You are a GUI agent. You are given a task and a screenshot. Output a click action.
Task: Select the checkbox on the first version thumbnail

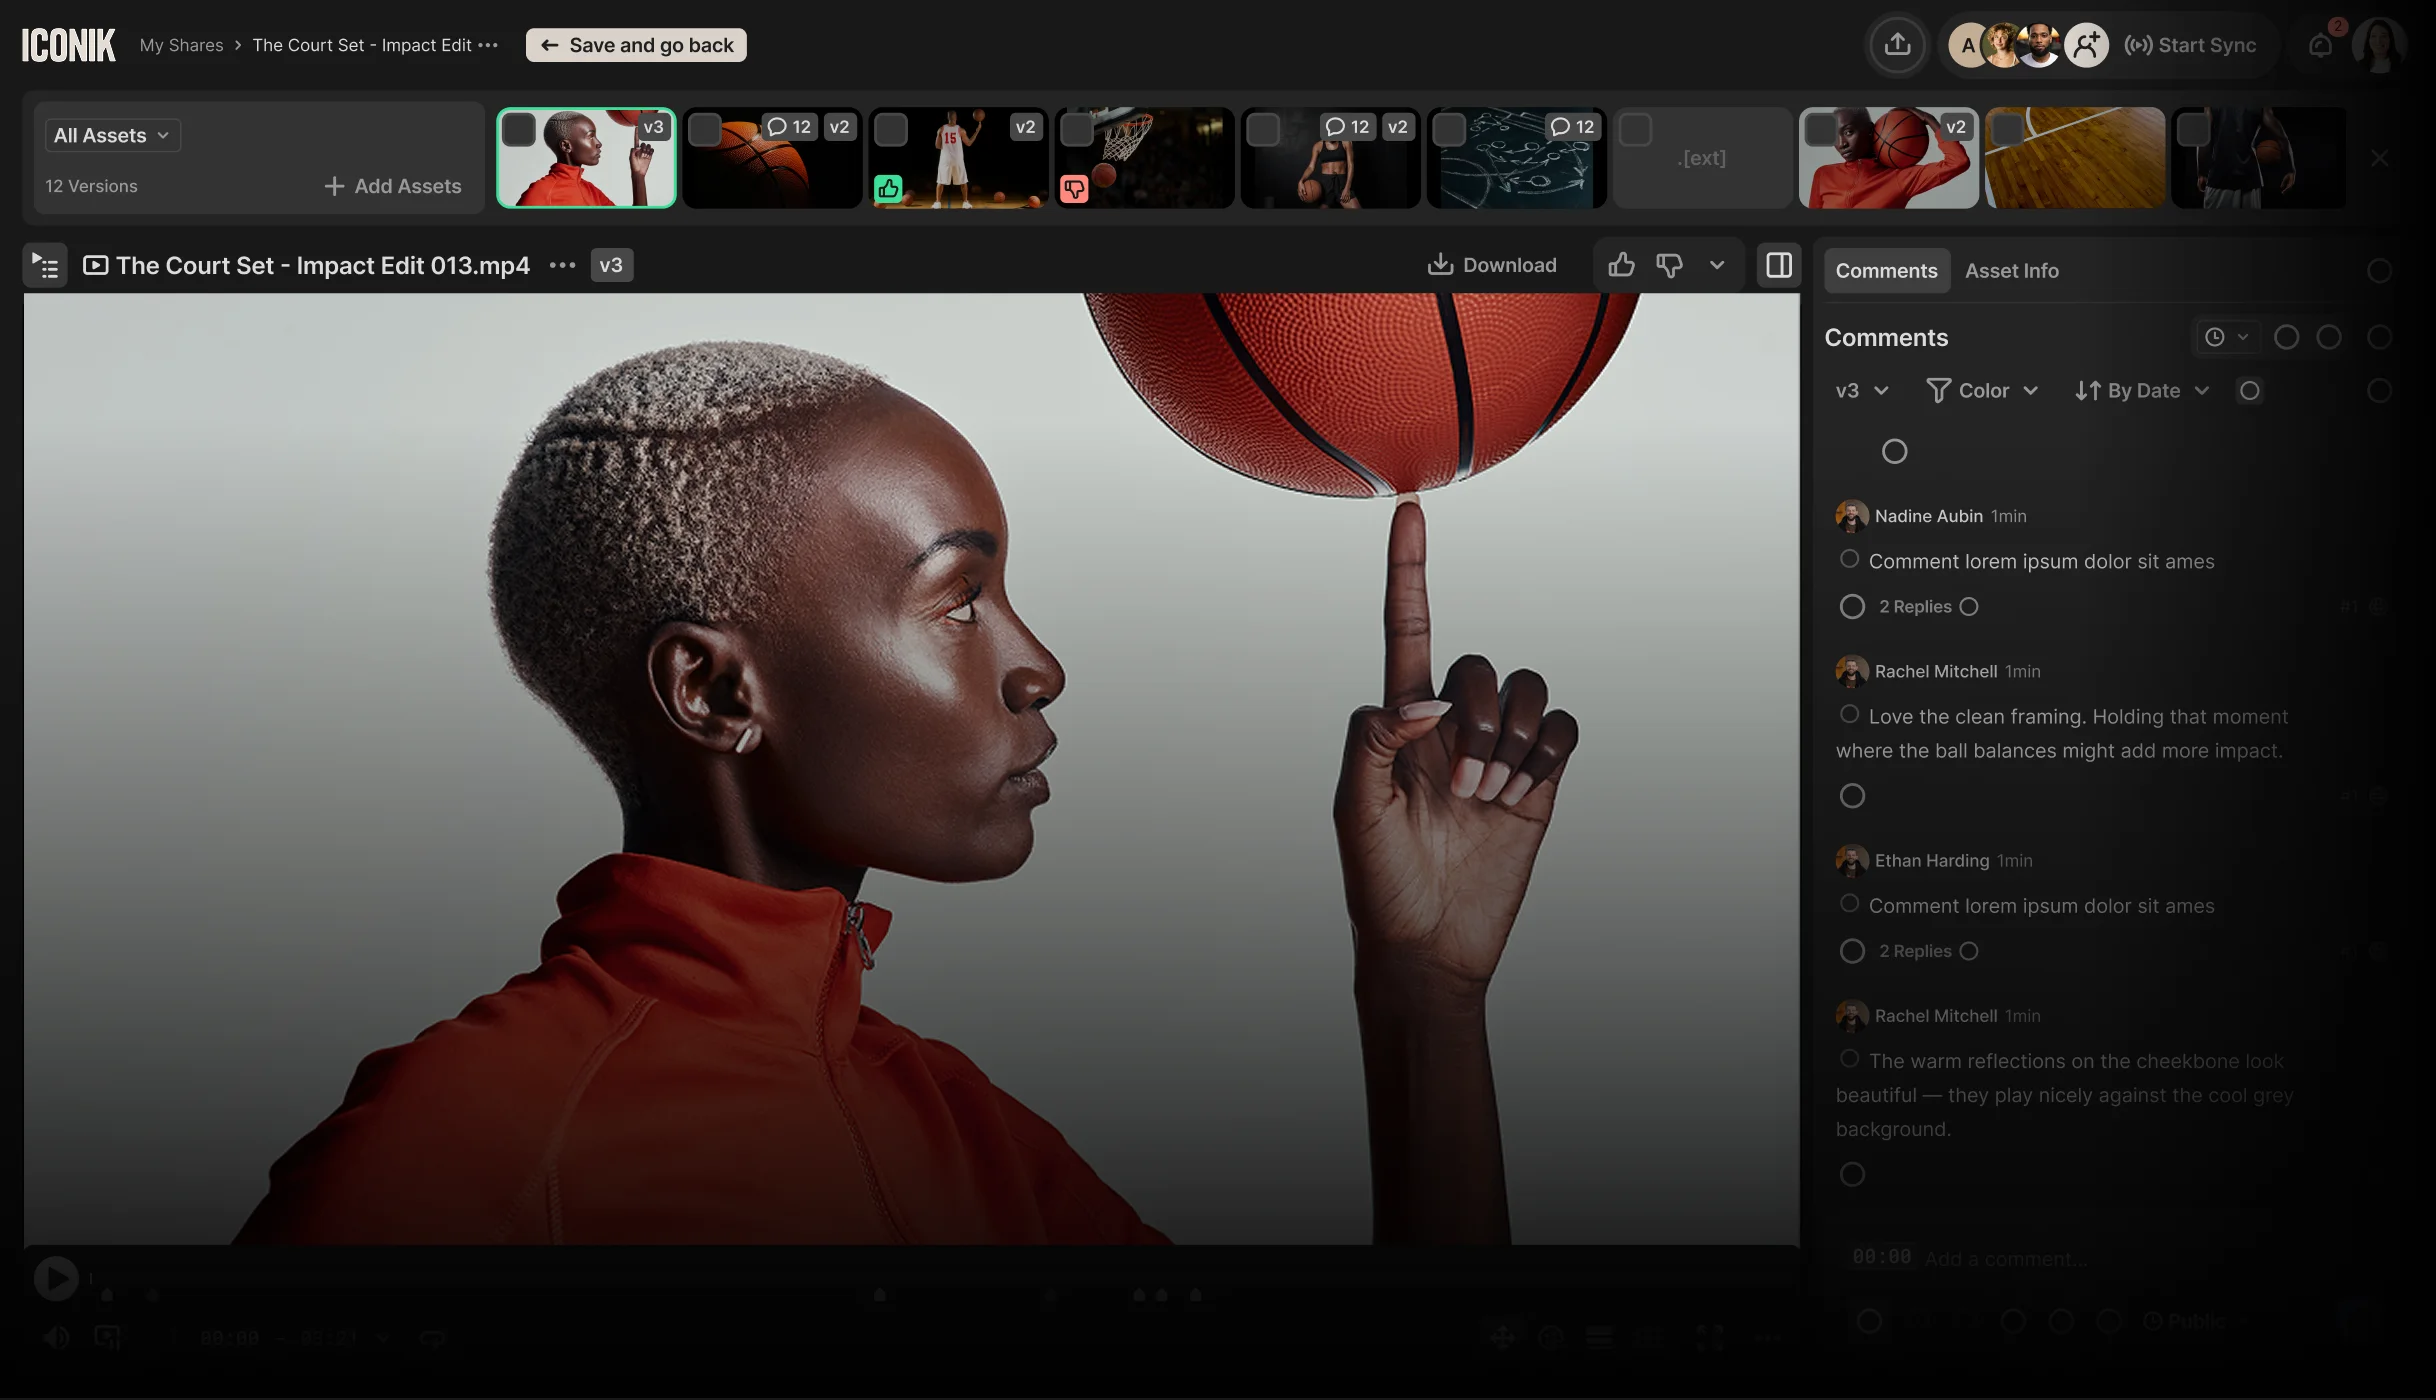point(520,129)
